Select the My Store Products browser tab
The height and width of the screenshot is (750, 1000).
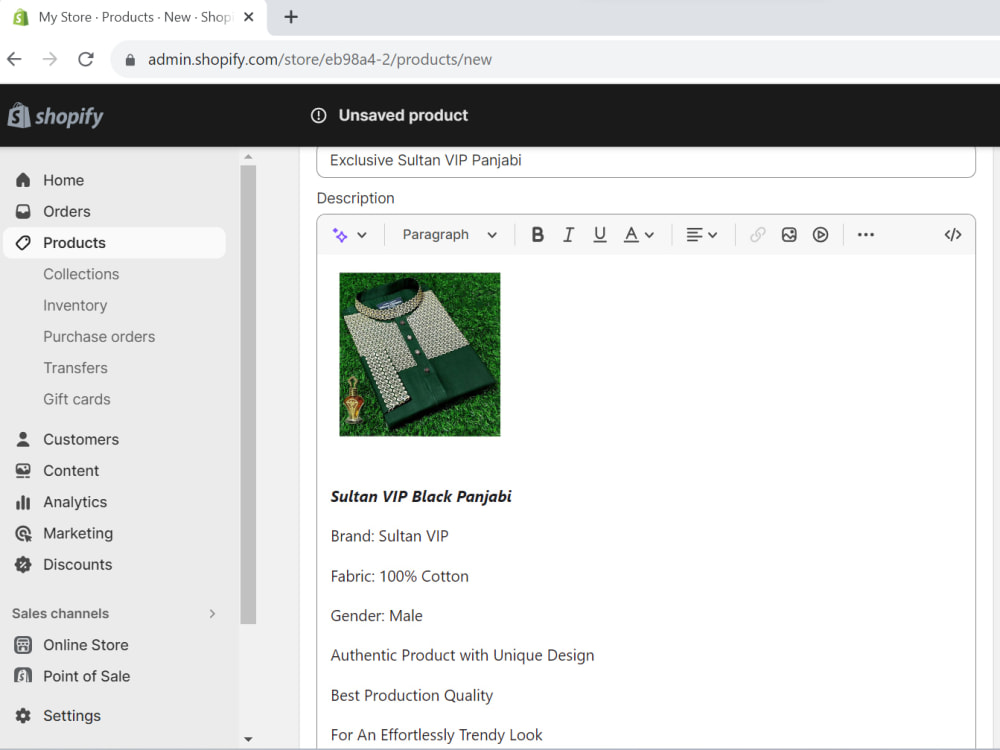134,17
